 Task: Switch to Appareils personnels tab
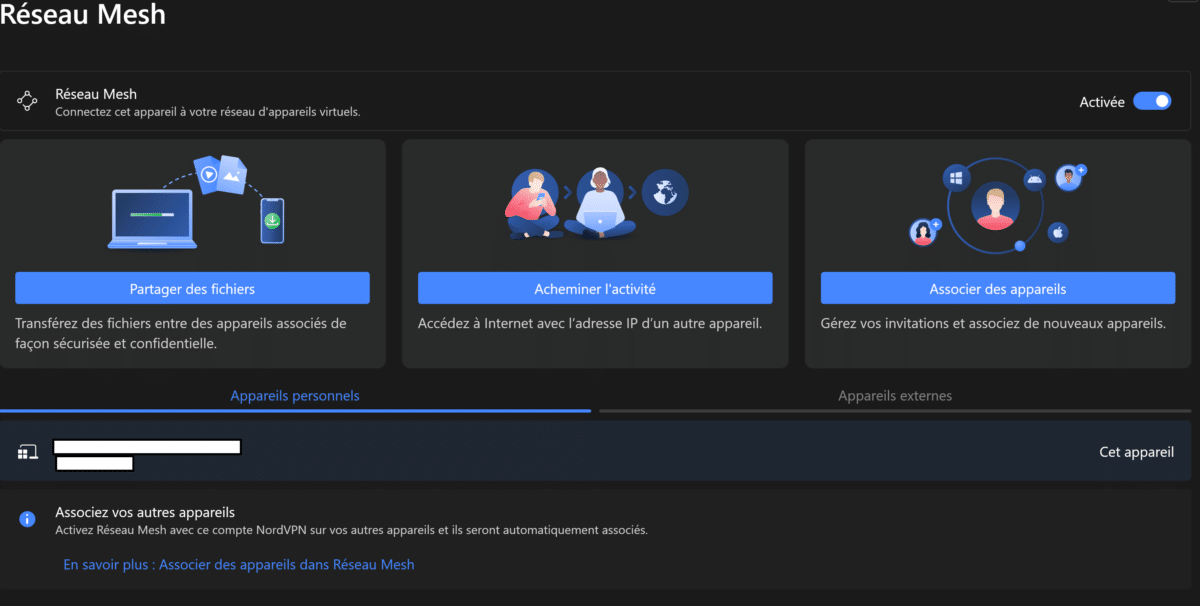click(295, 396)
